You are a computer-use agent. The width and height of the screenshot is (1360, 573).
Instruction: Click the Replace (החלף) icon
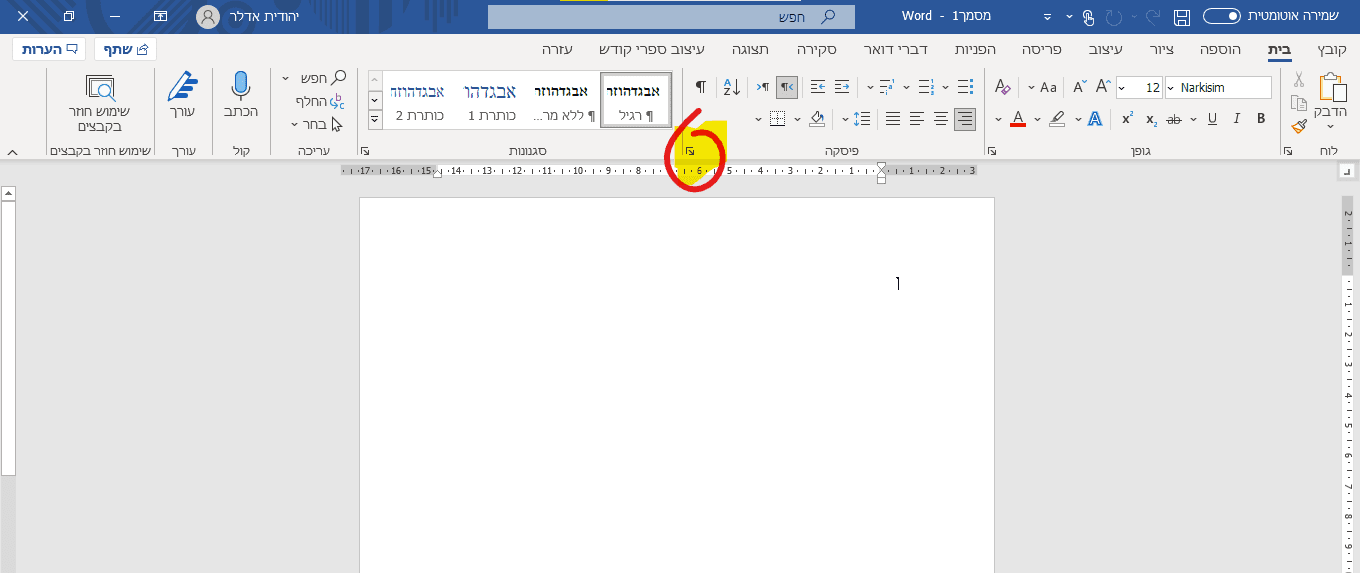tap(337, 101)
